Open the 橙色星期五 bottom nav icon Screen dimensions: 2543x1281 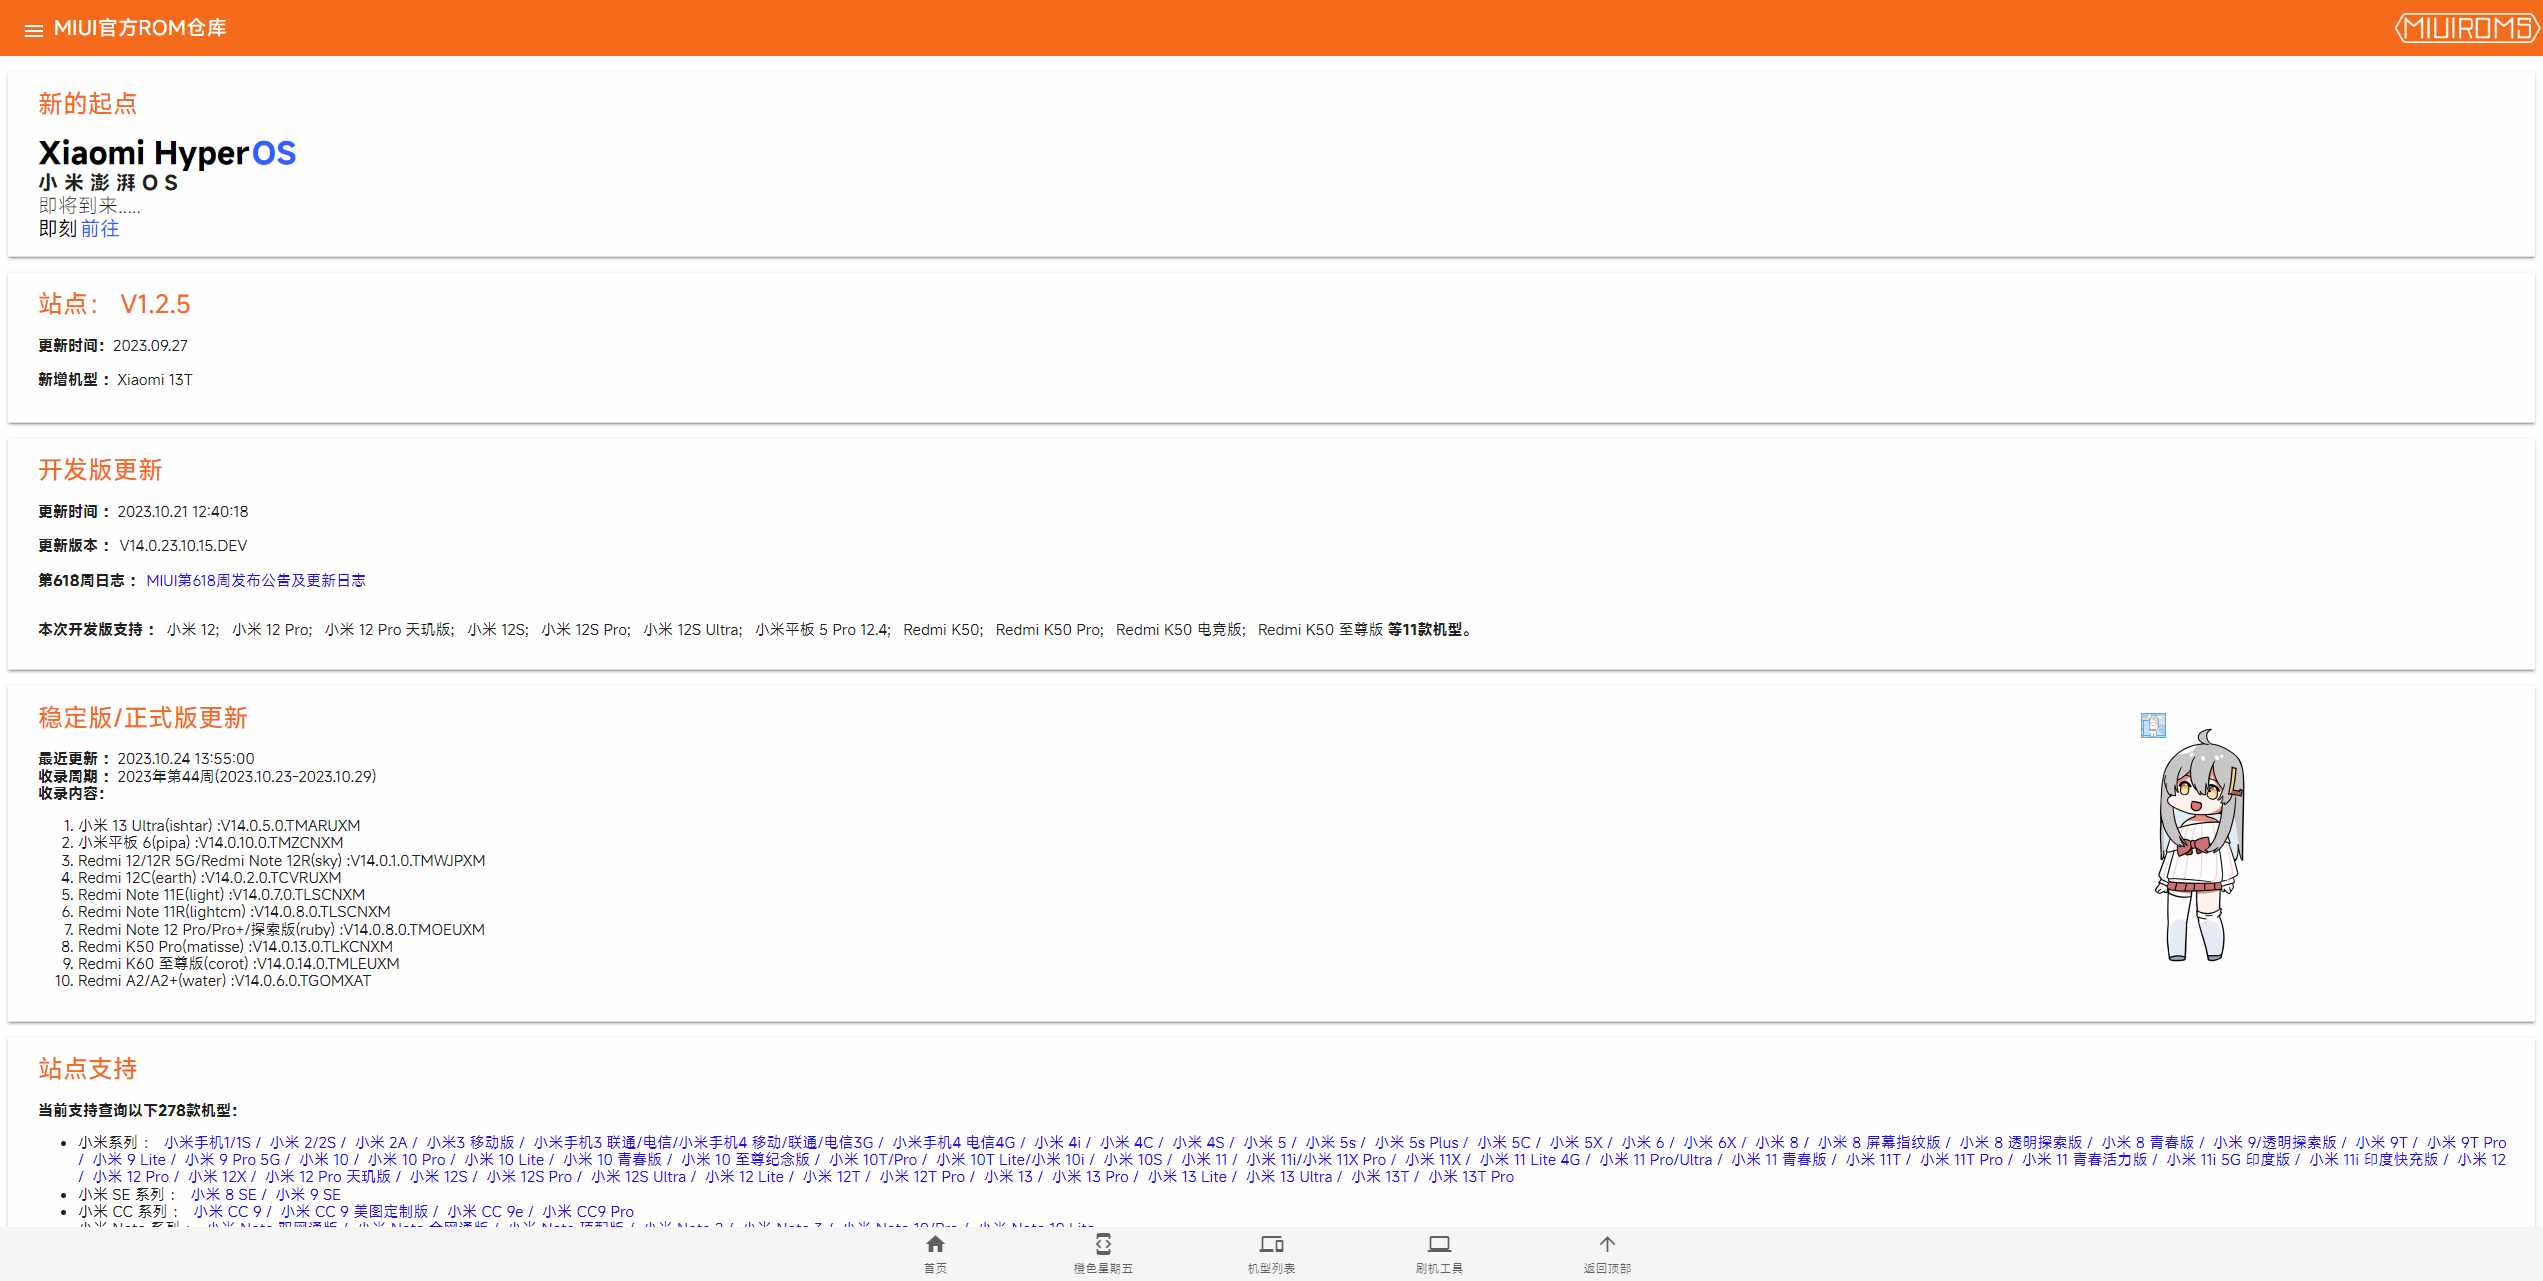pos(1103,1254)
